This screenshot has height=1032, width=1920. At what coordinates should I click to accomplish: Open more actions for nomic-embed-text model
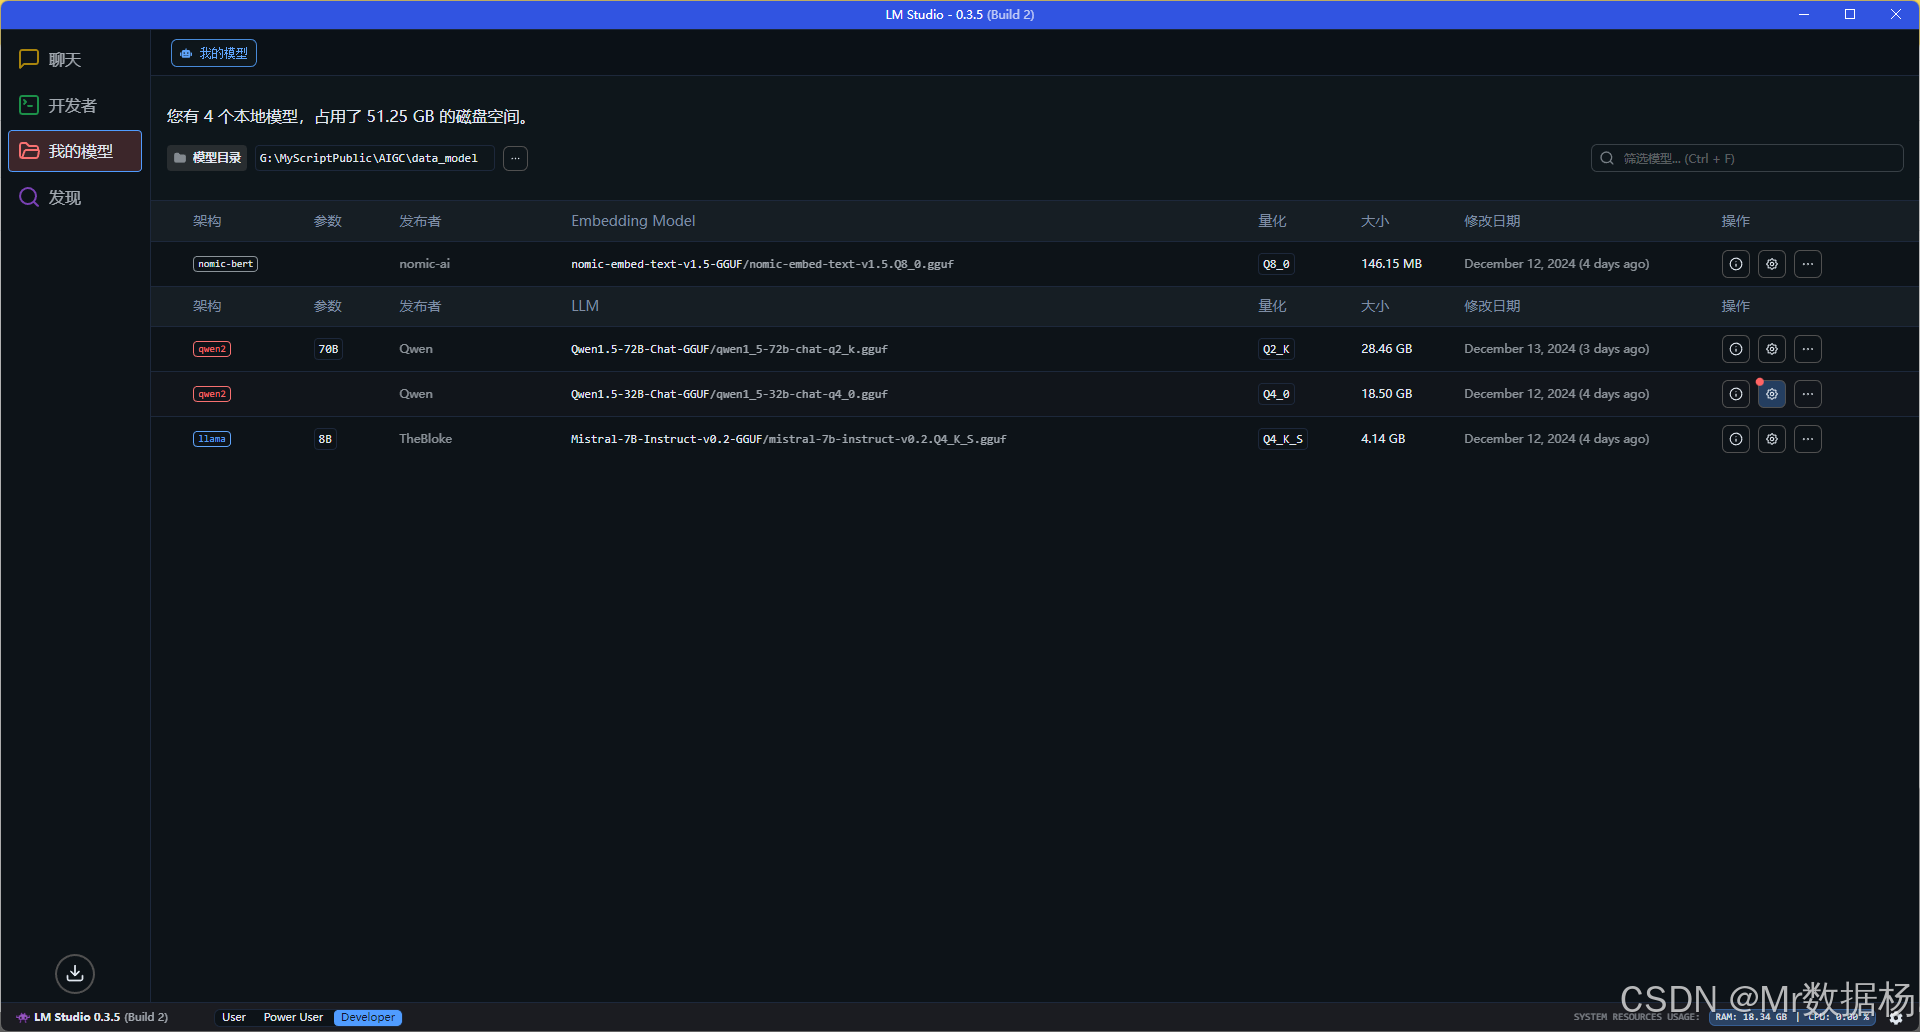point(1808,264)
